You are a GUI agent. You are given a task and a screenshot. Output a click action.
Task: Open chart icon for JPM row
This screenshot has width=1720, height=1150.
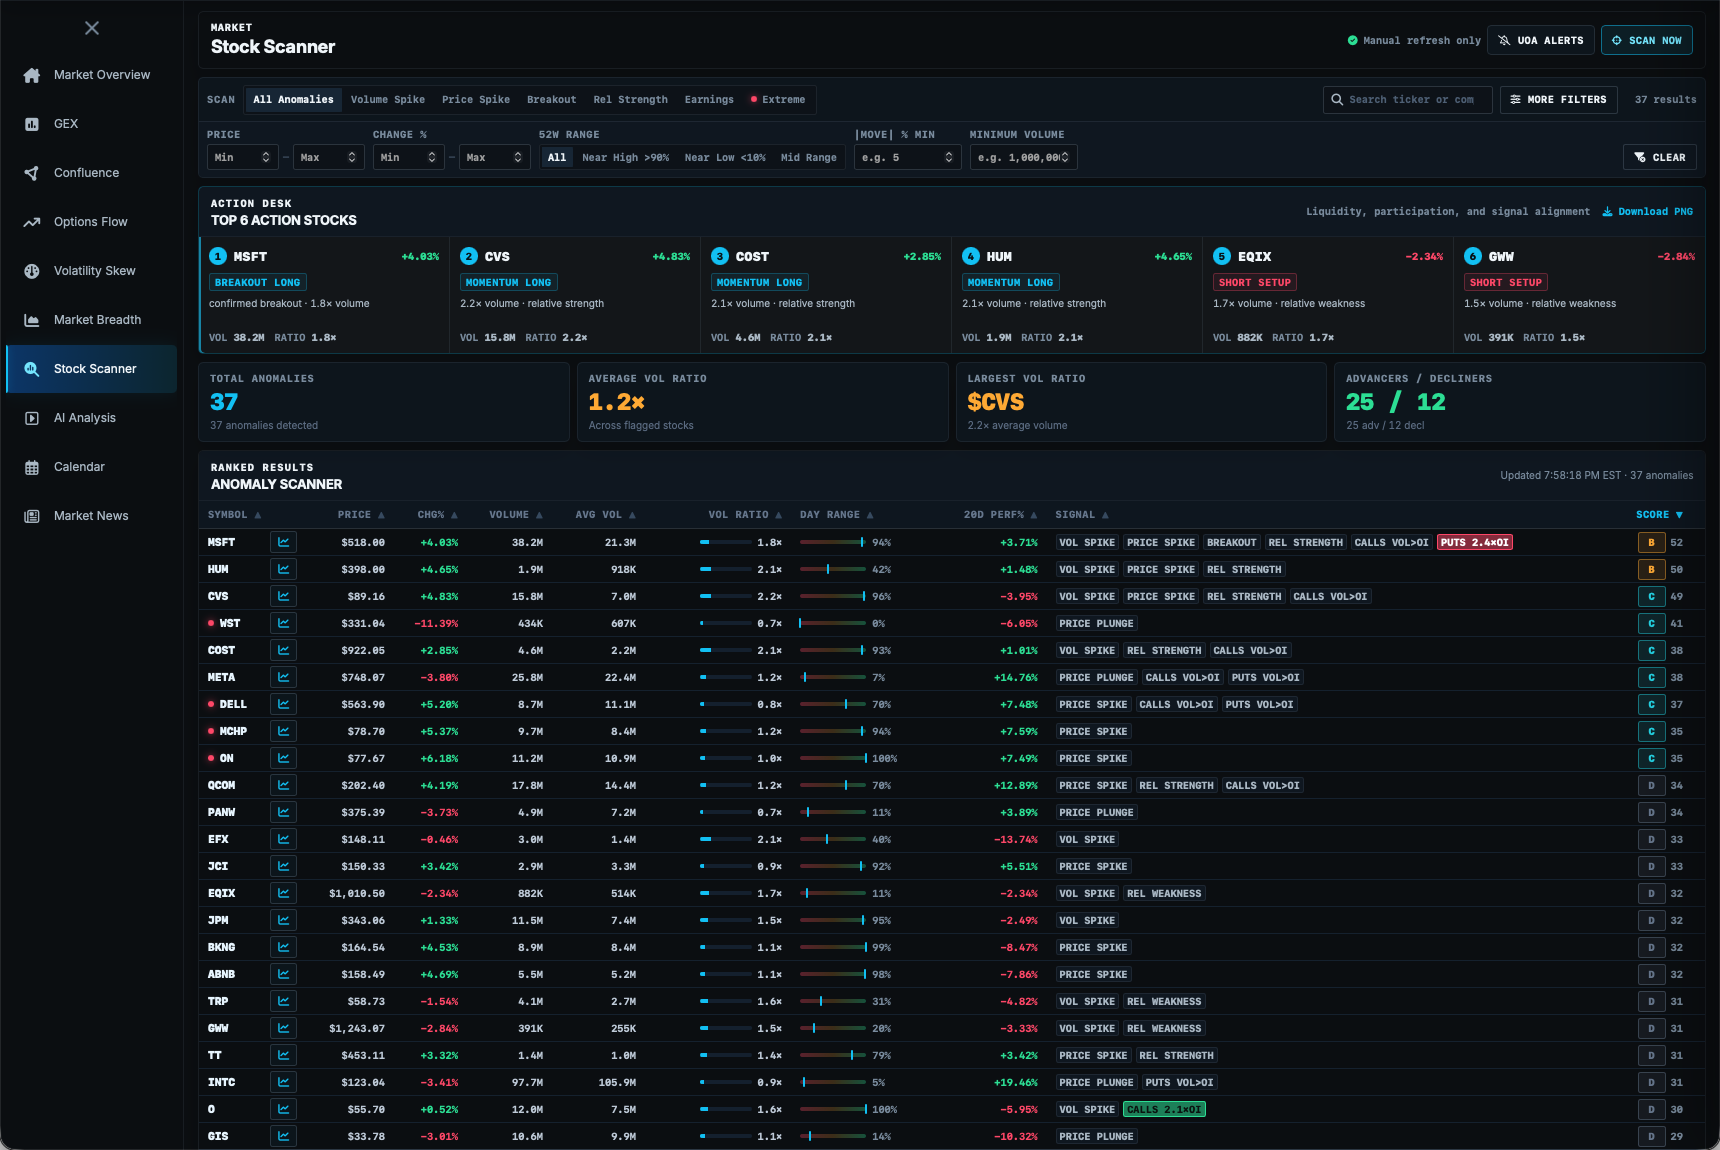[x=283, y=920]
